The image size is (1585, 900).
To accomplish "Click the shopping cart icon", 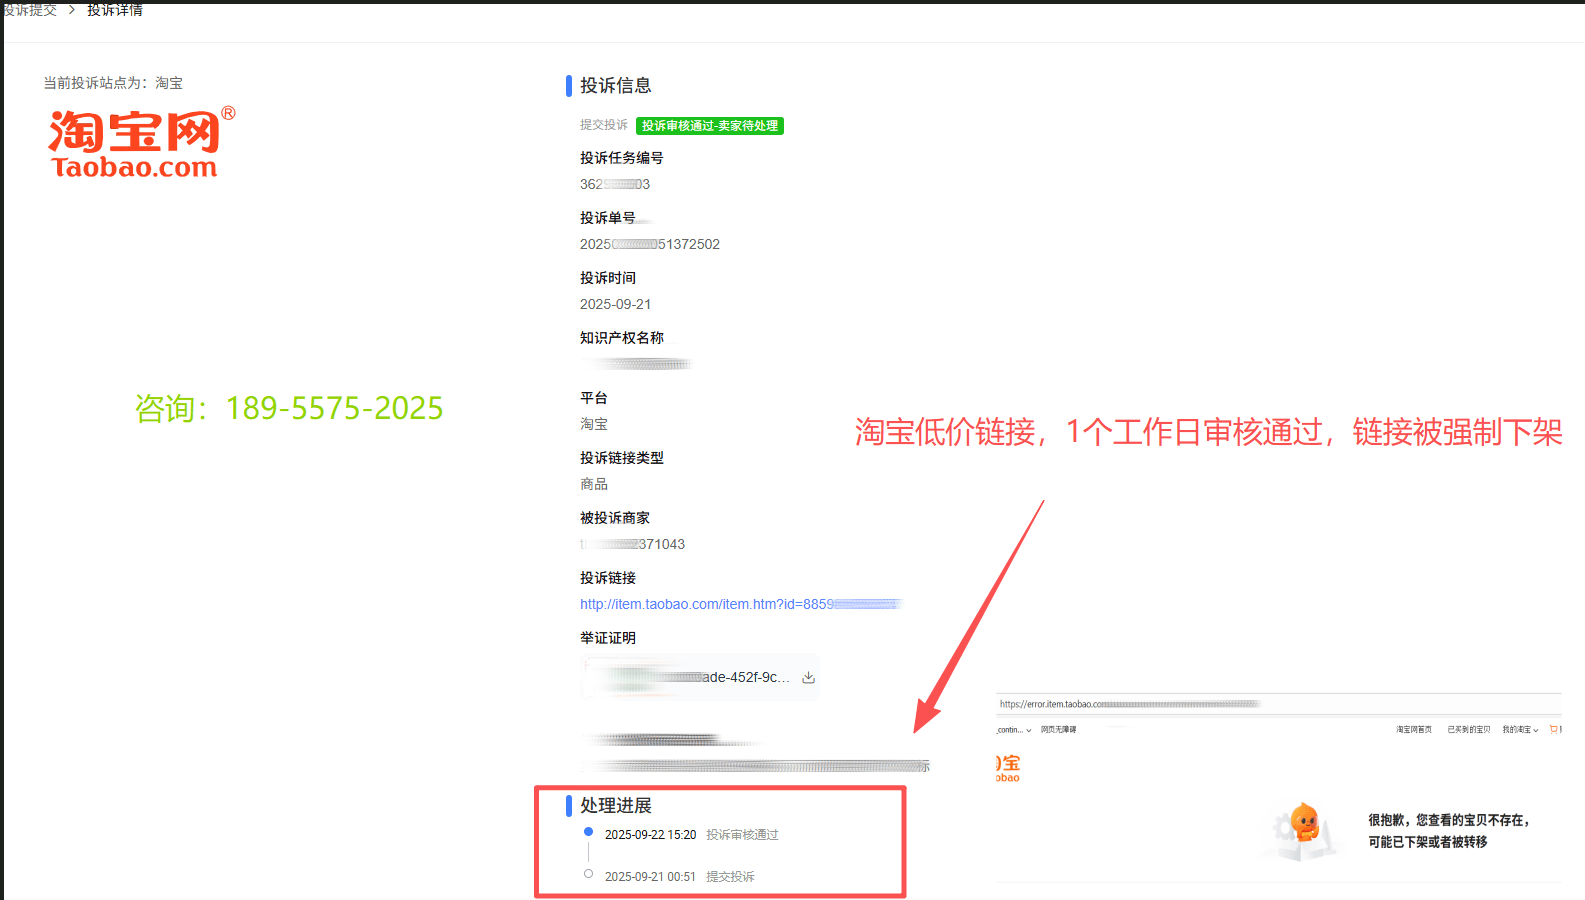I will tap(1554, 730).
